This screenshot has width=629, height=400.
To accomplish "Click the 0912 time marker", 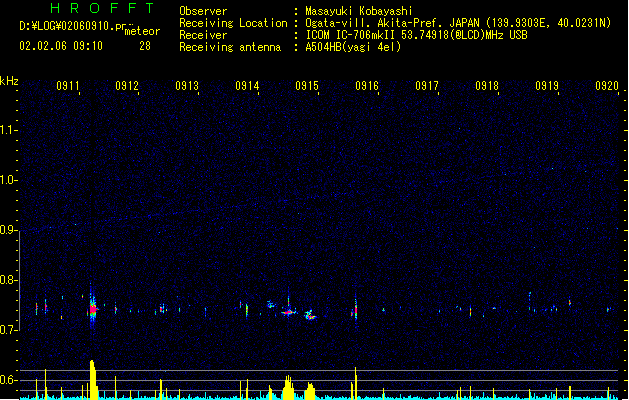I will coord(127,85).
